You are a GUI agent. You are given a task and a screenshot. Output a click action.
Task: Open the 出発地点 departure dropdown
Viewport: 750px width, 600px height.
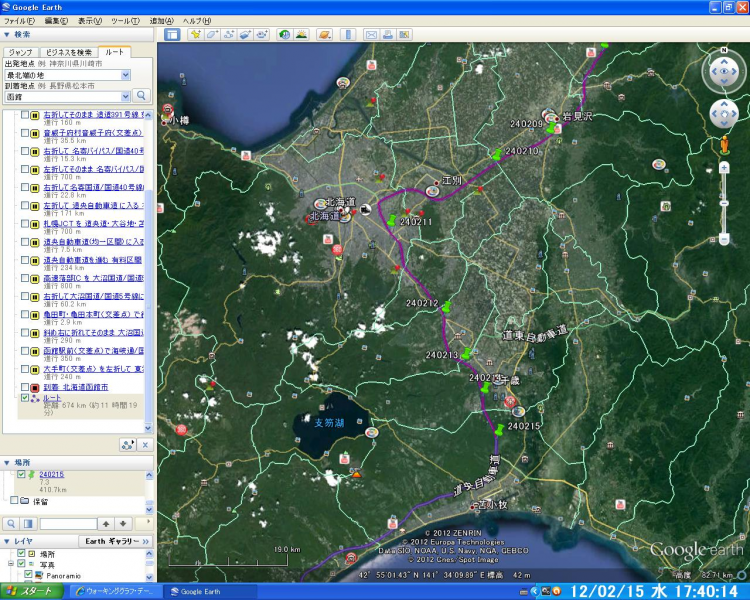125,75
